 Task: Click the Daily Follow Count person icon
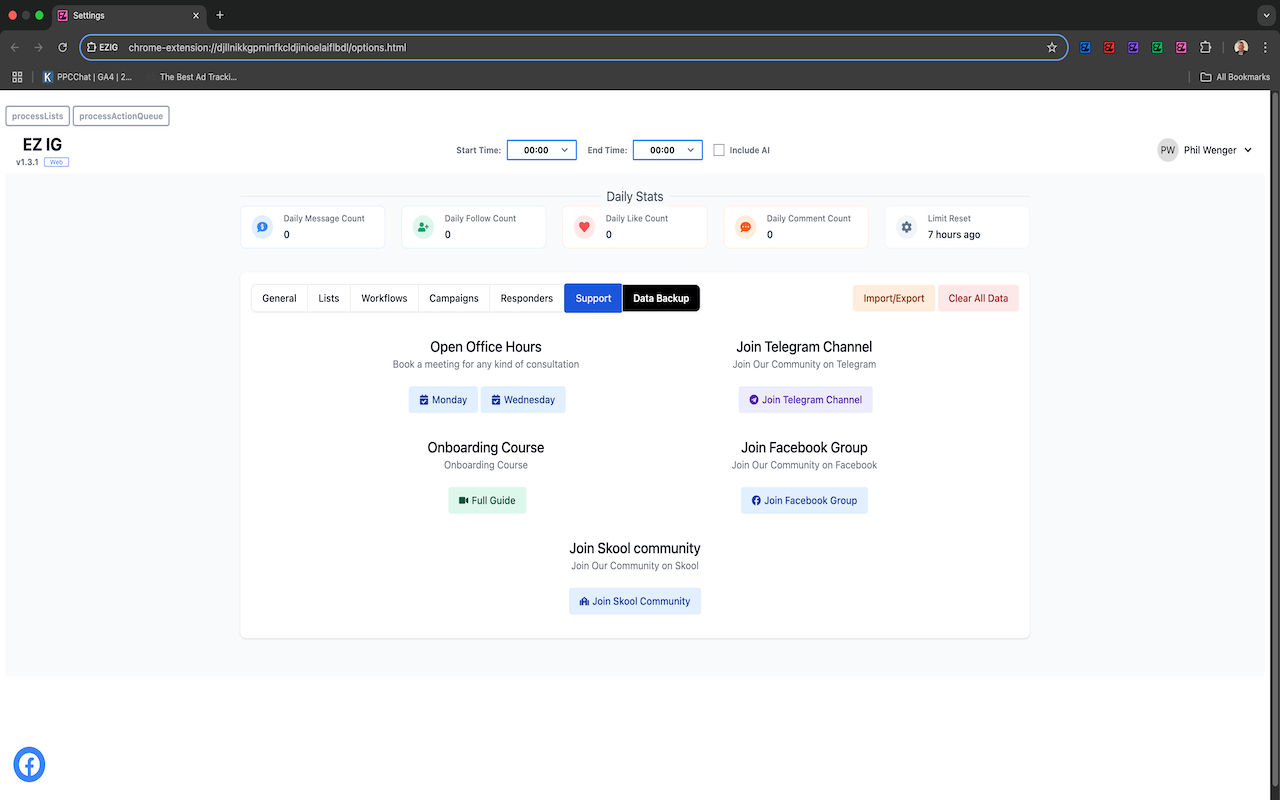point(423,226)
